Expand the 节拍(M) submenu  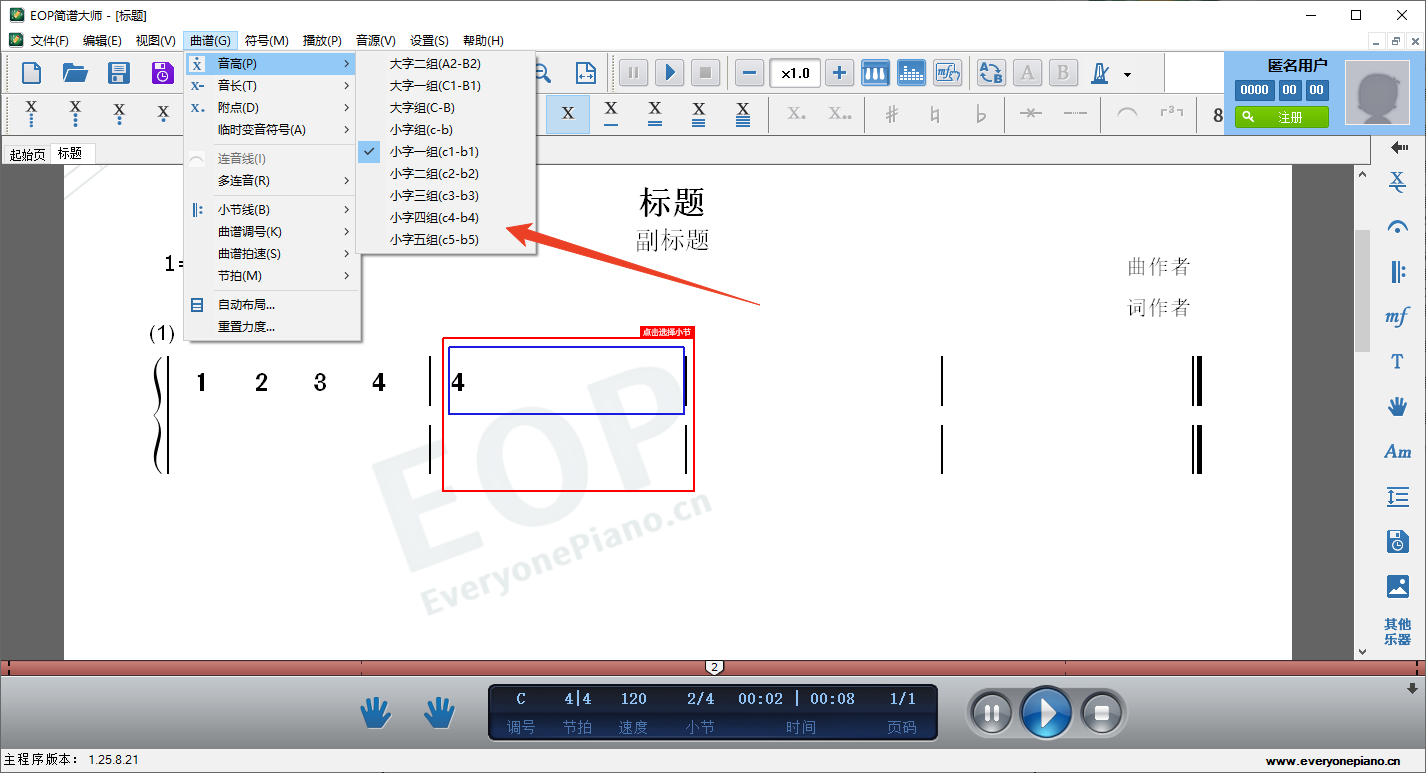point(272,276)
